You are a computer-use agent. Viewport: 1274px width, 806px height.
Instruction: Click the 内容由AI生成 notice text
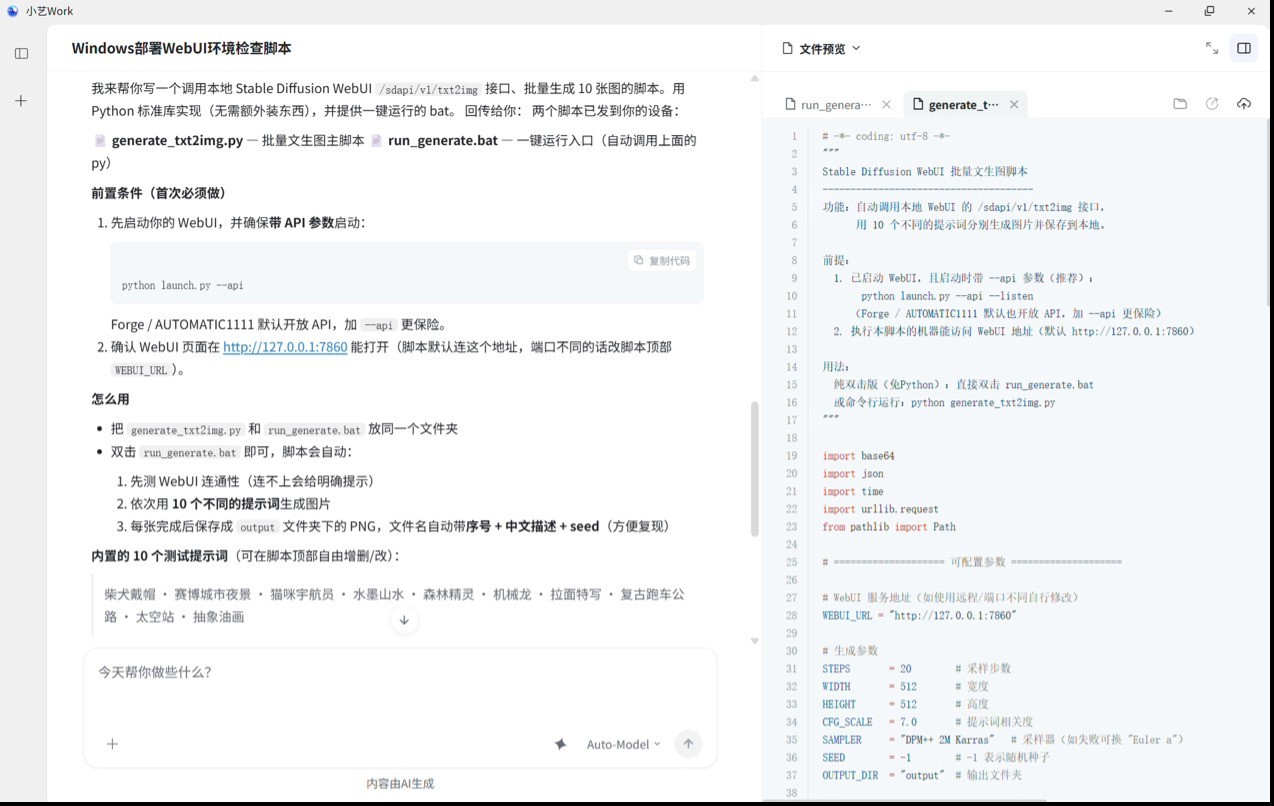(400, 784)
